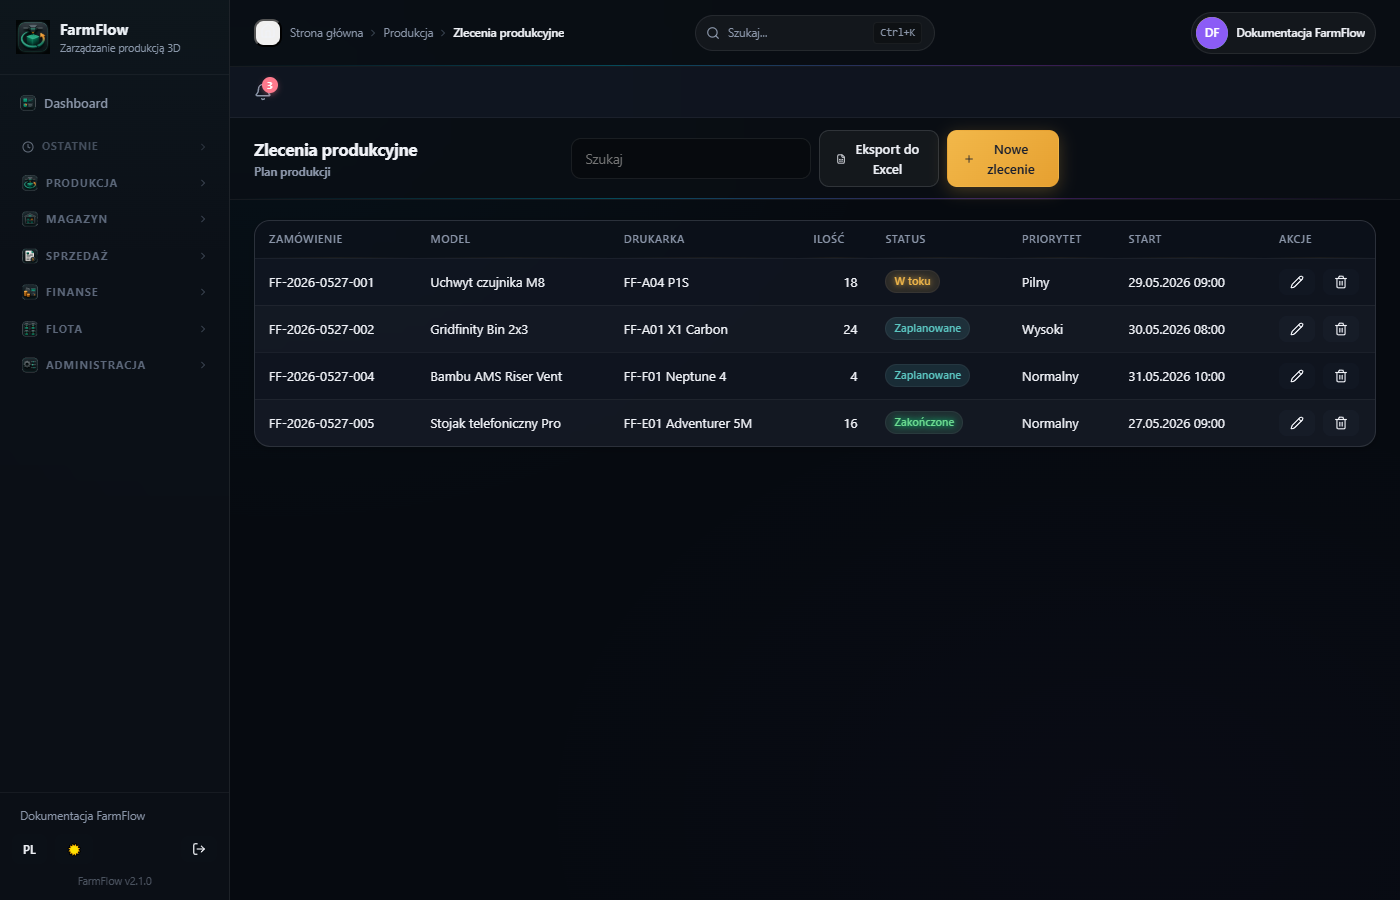1400x900 pixels.
Task: Expand the Magazyn sidebar section
Action: tap(115, 219)
